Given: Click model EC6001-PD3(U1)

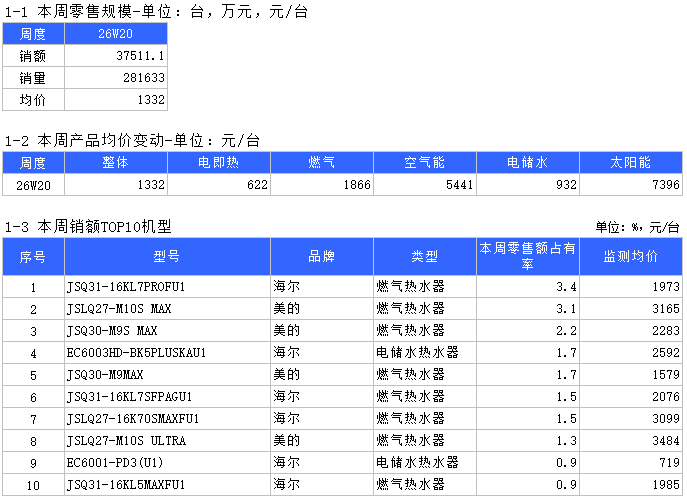Looking at the screenshot, I should point(115,462).
